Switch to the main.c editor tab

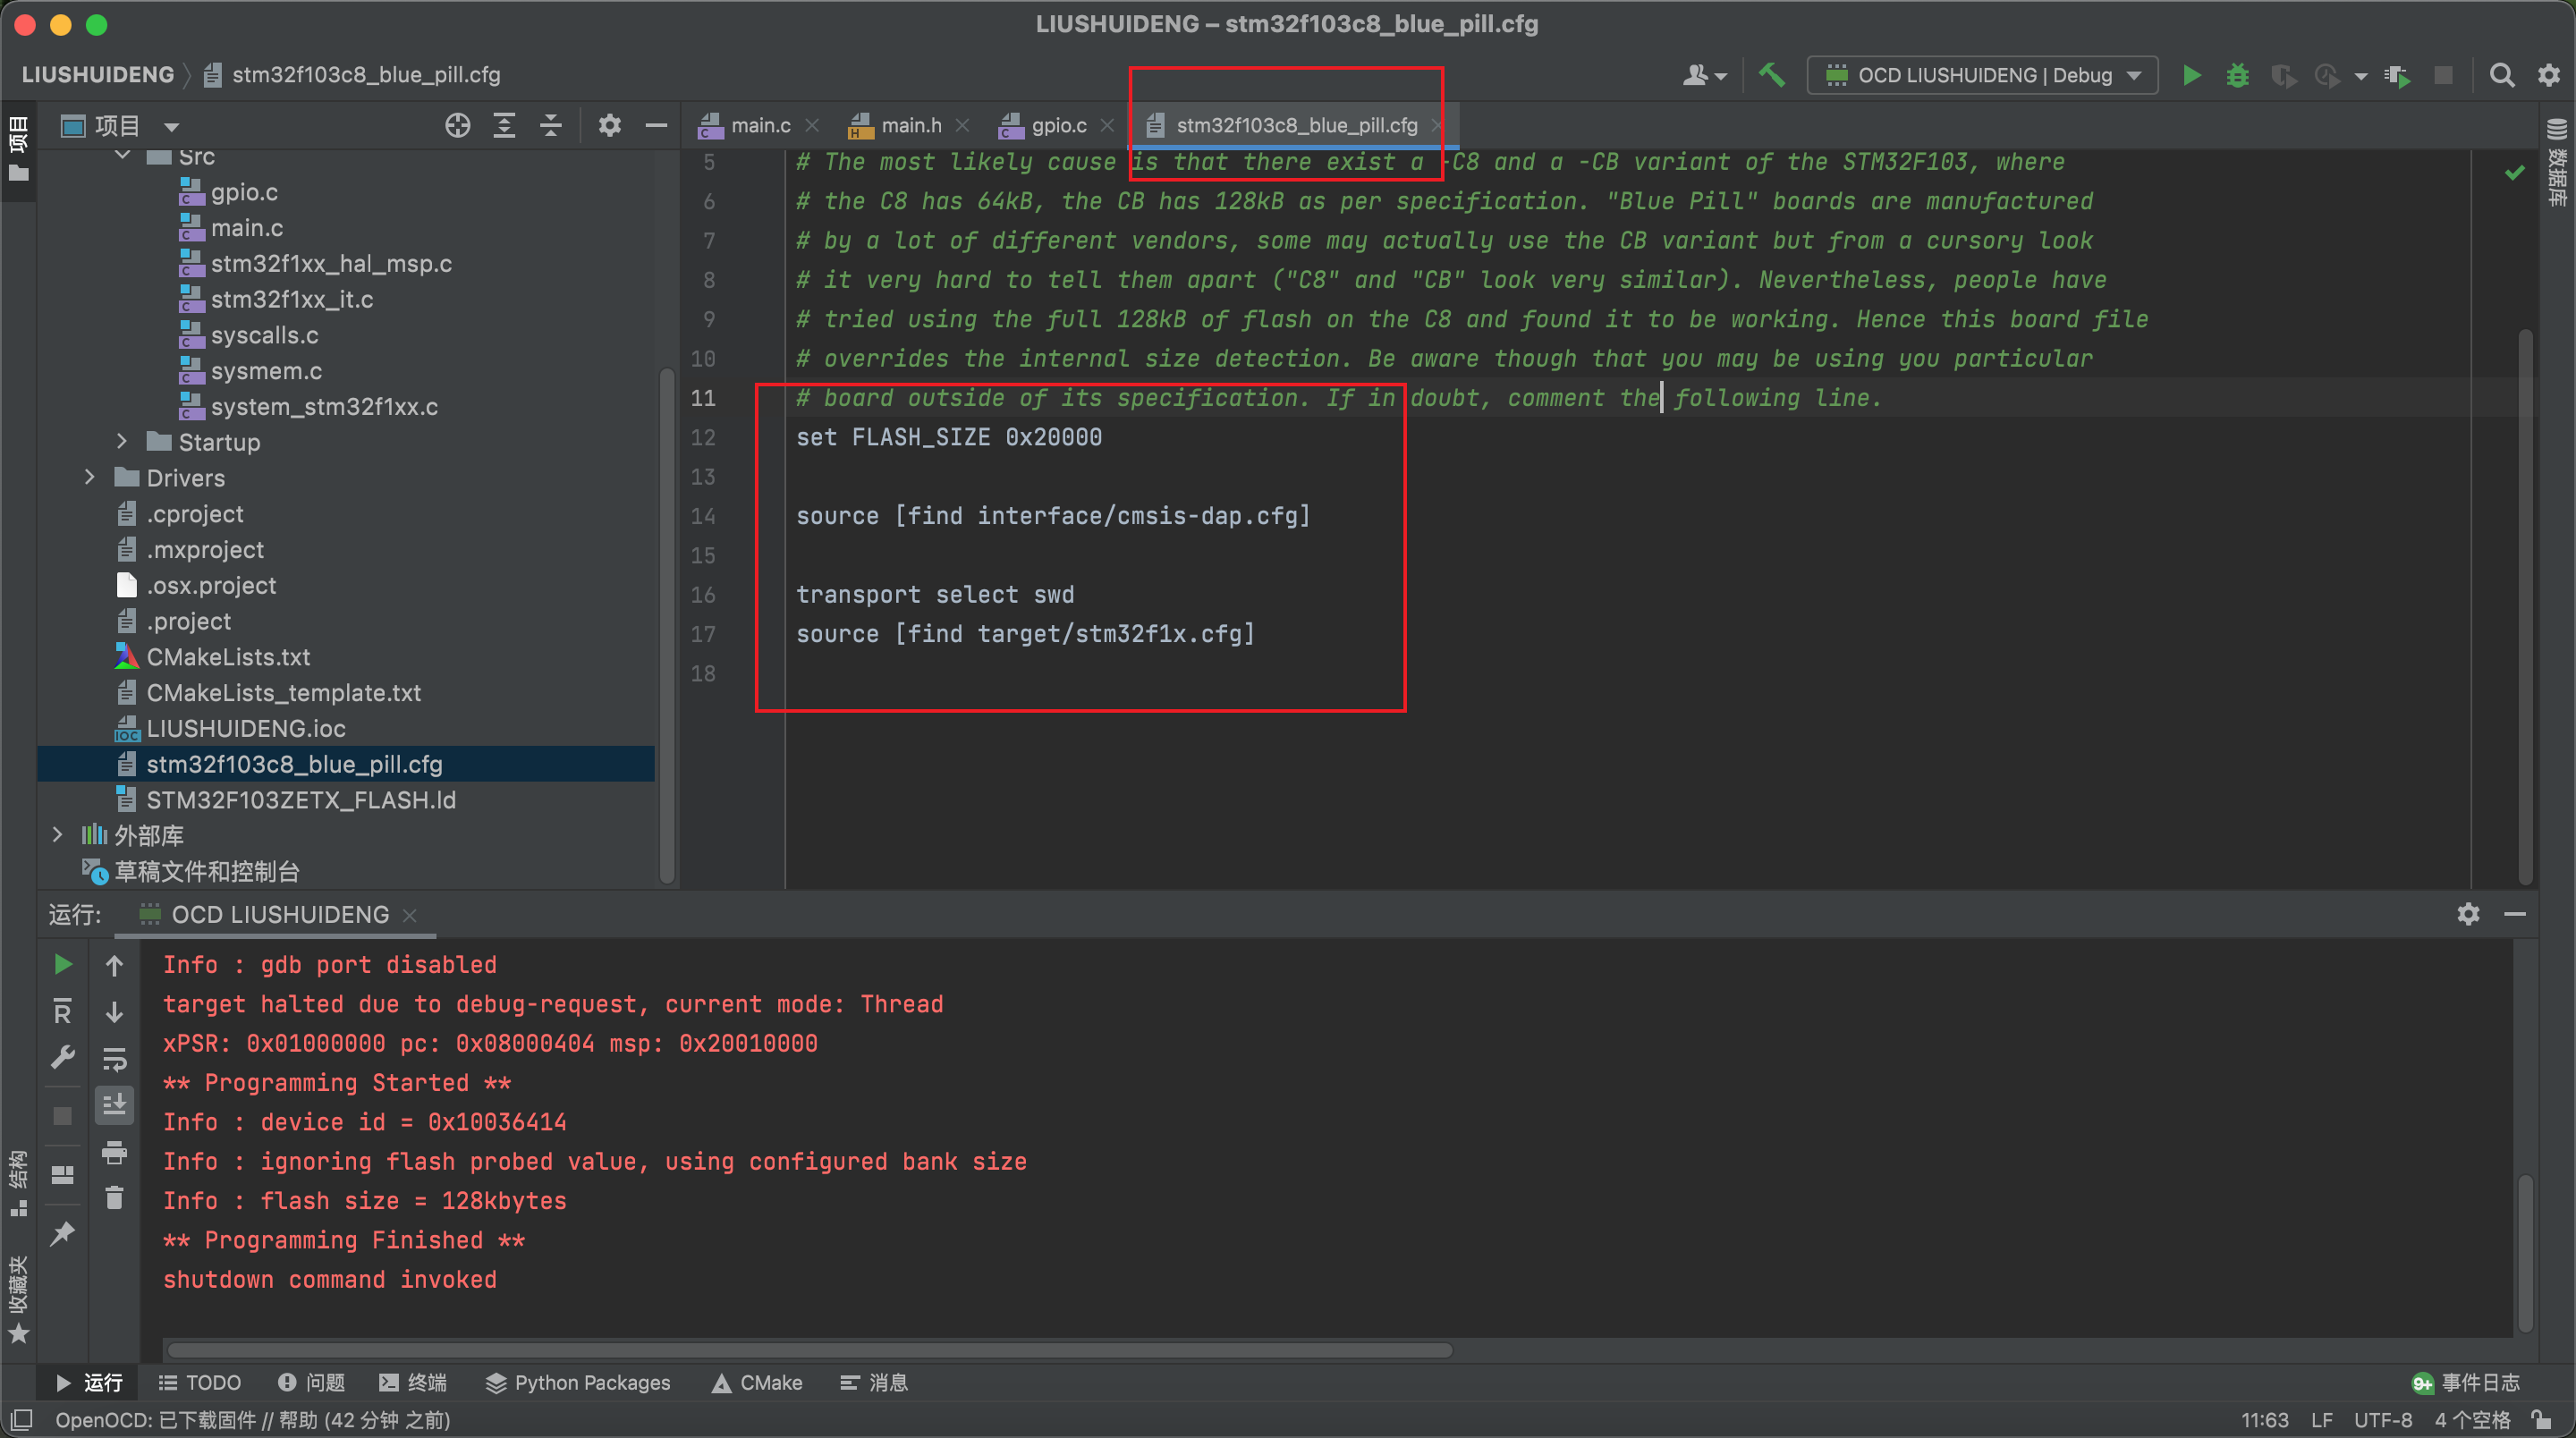[x=759, y=126]
